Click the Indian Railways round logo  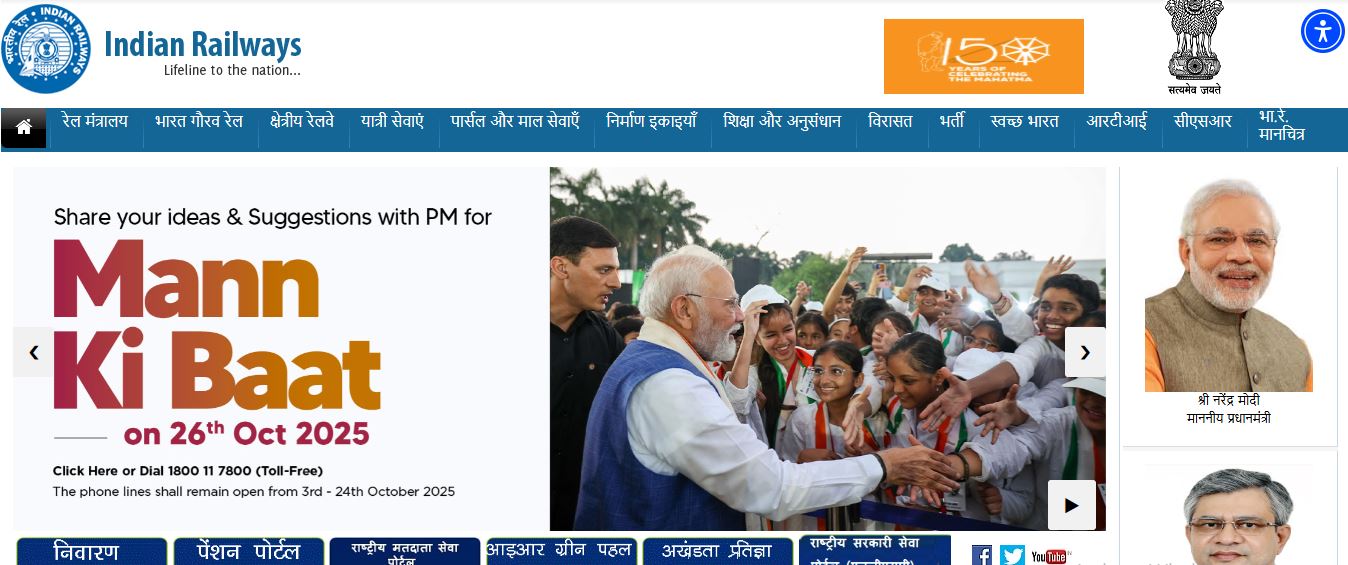point(46,48)
